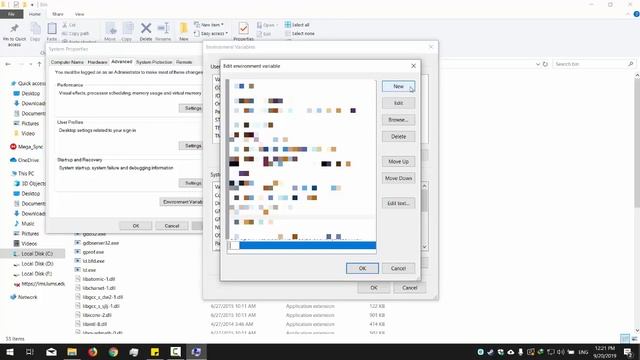Image resolution: width=640 pixels, height=360 pixels.
Task: Open the address bar history dropdown
Action: (x=538, y=64)
